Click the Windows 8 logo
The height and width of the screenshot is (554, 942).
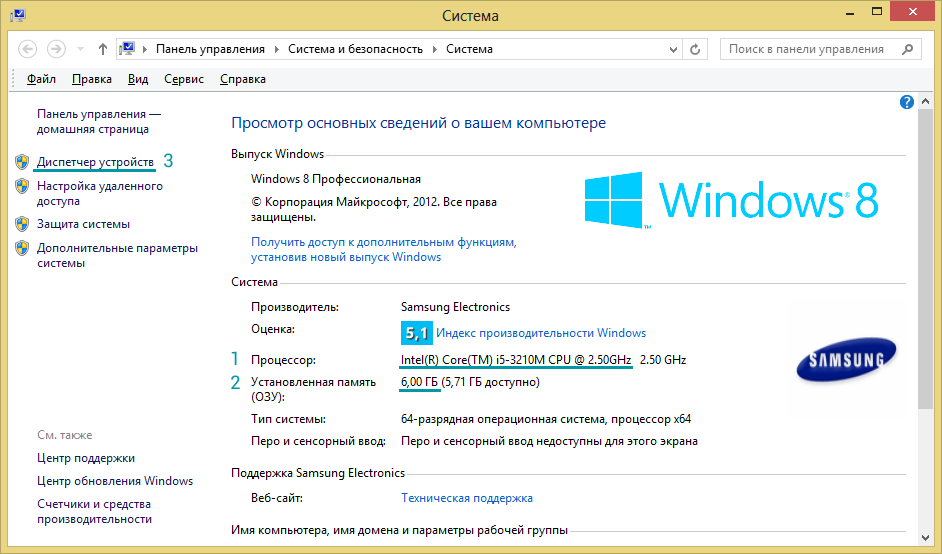tap(732, 200)
